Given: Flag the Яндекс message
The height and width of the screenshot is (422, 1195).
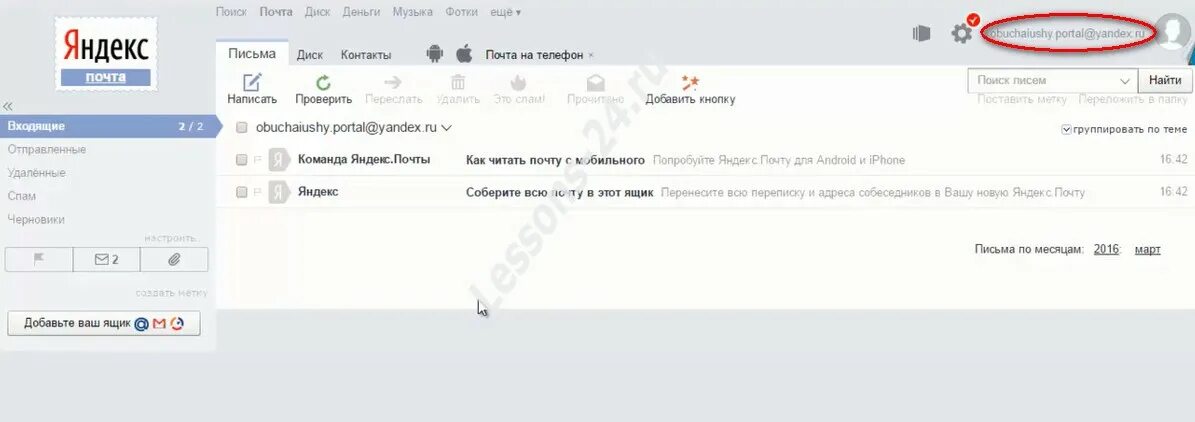Looking at the screenshot, I should click(257, 192).
